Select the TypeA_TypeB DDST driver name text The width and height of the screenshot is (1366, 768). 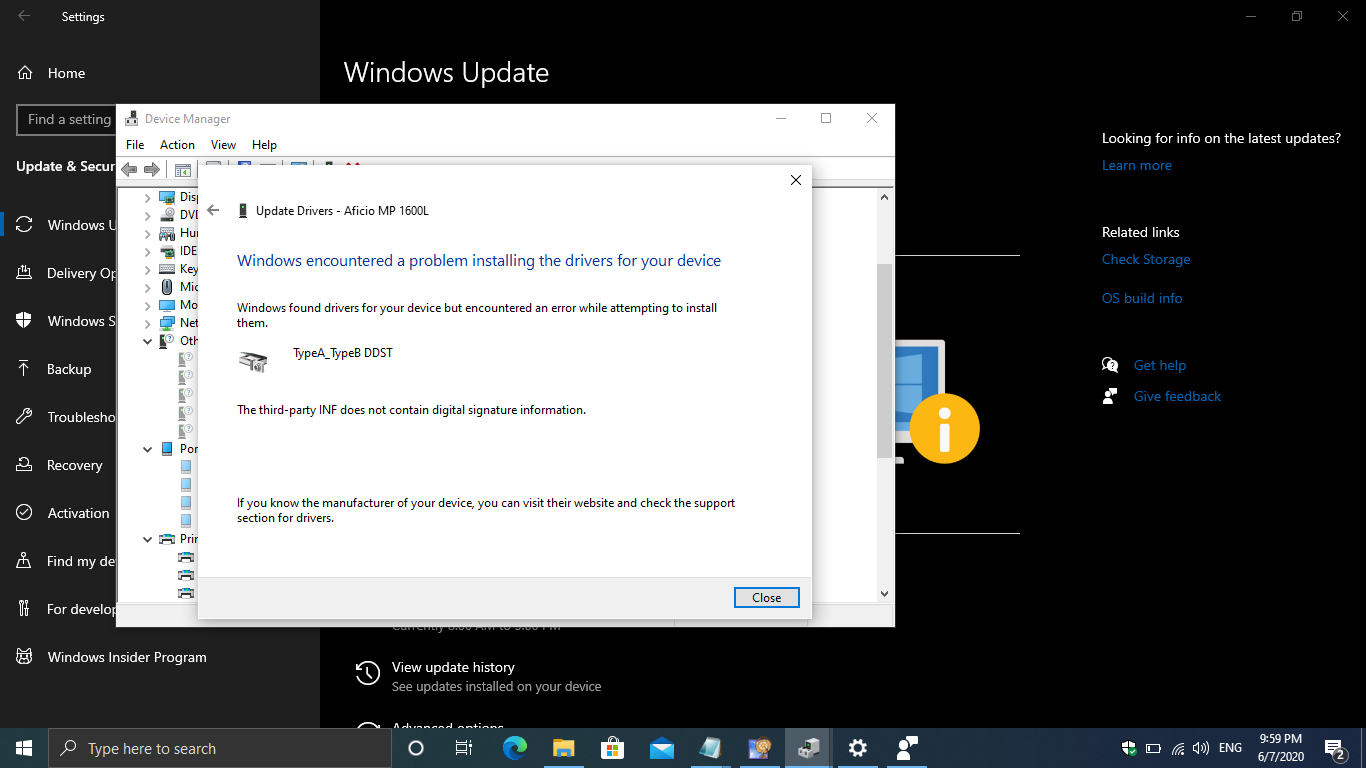(x=343, y=353)
